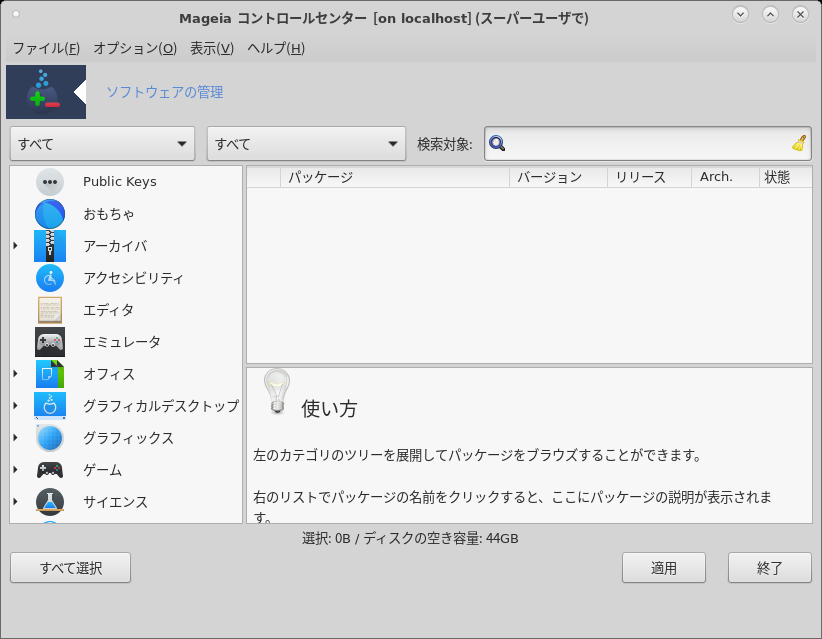Viewport: 822px width, 639px height.
Task: Select the エミュレータ tree row label
Action: click(122, 342)
